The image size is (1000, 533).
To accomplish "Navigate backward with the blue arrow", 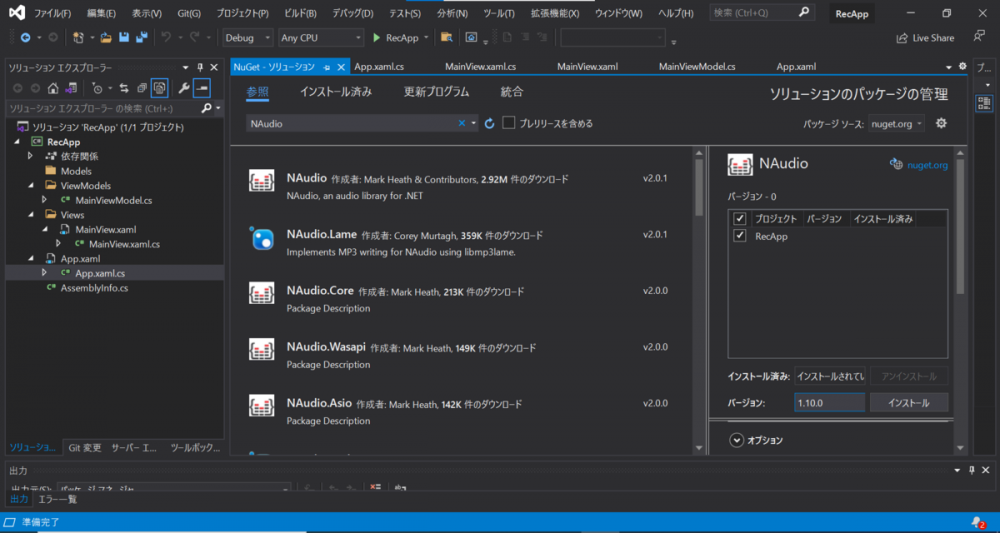I will pos(26,38).
